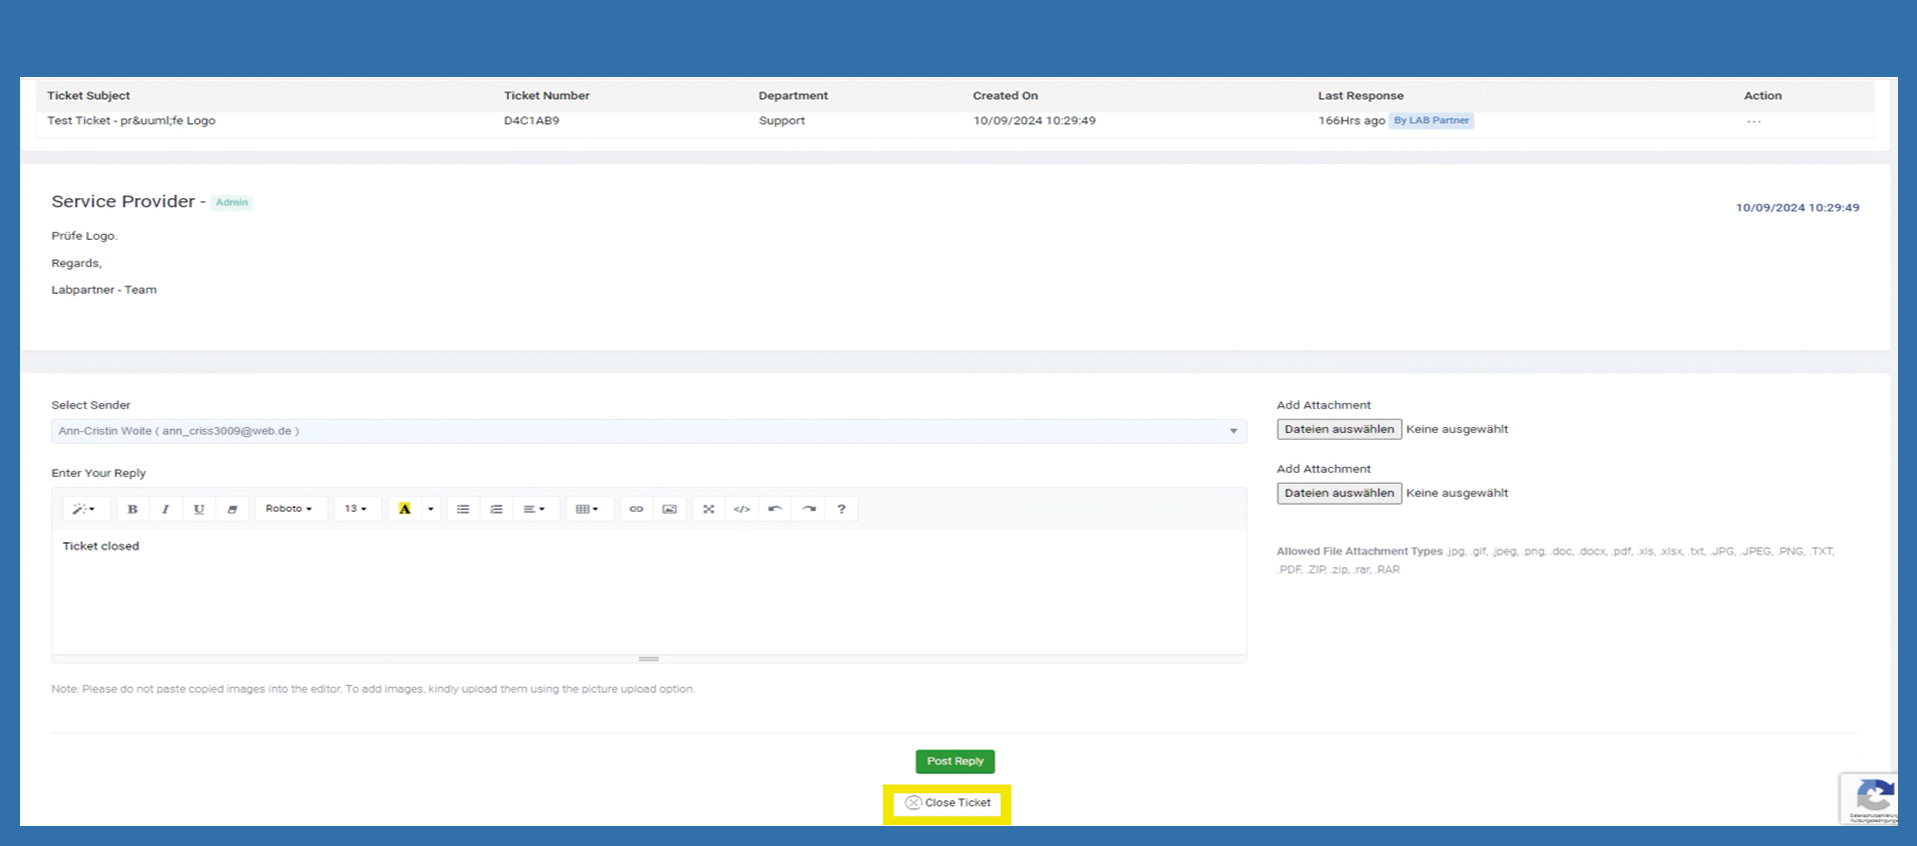Click the Close Ticket button
The width and height of the screenshot is (1917, 846).
click(947, 803)
